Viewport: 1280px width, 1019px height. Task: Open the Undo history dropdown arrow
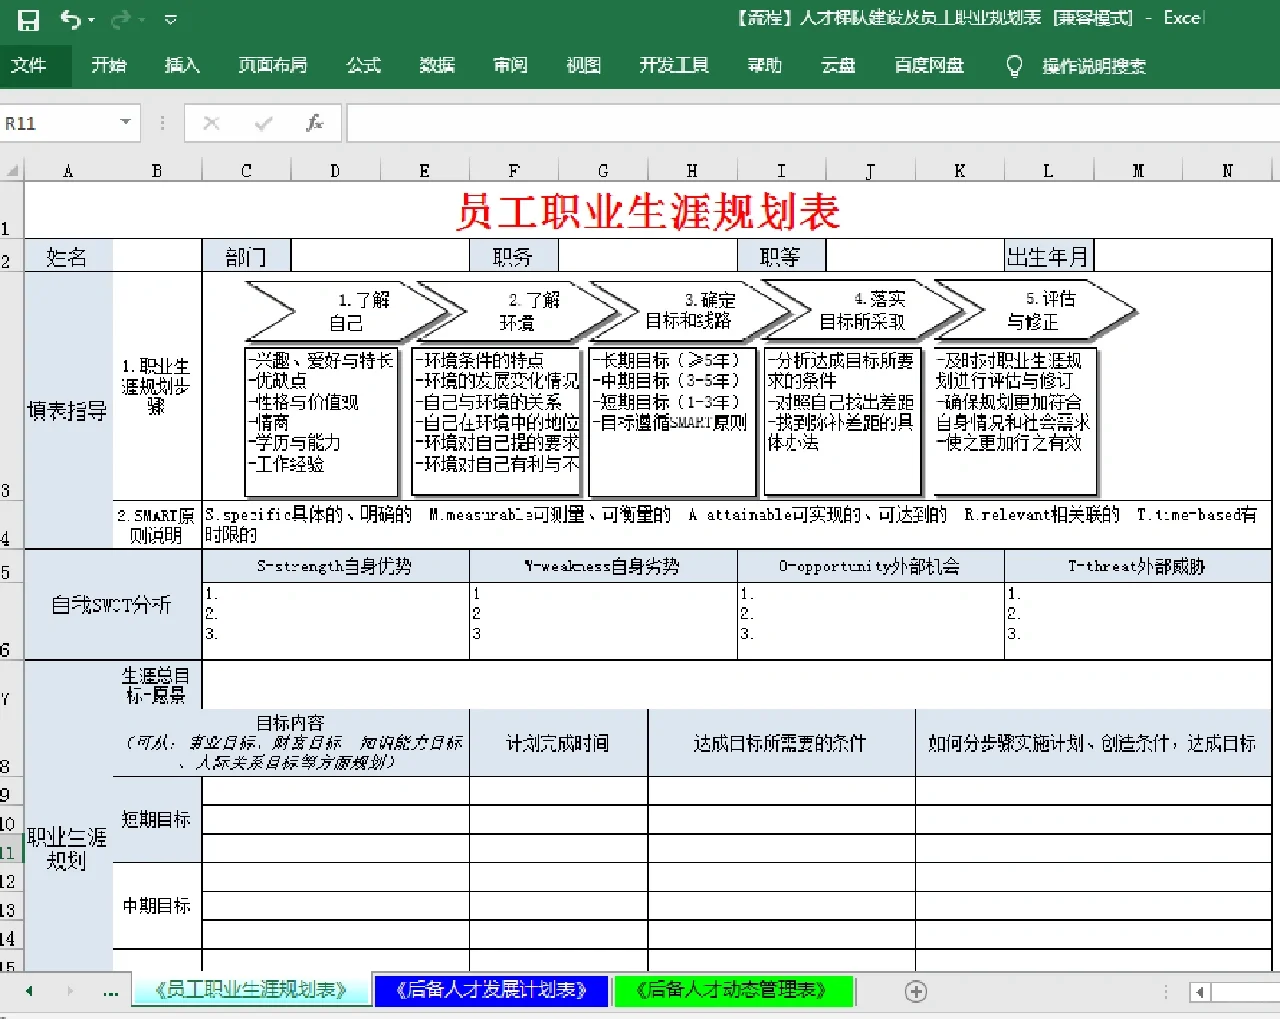pos(91,20)
